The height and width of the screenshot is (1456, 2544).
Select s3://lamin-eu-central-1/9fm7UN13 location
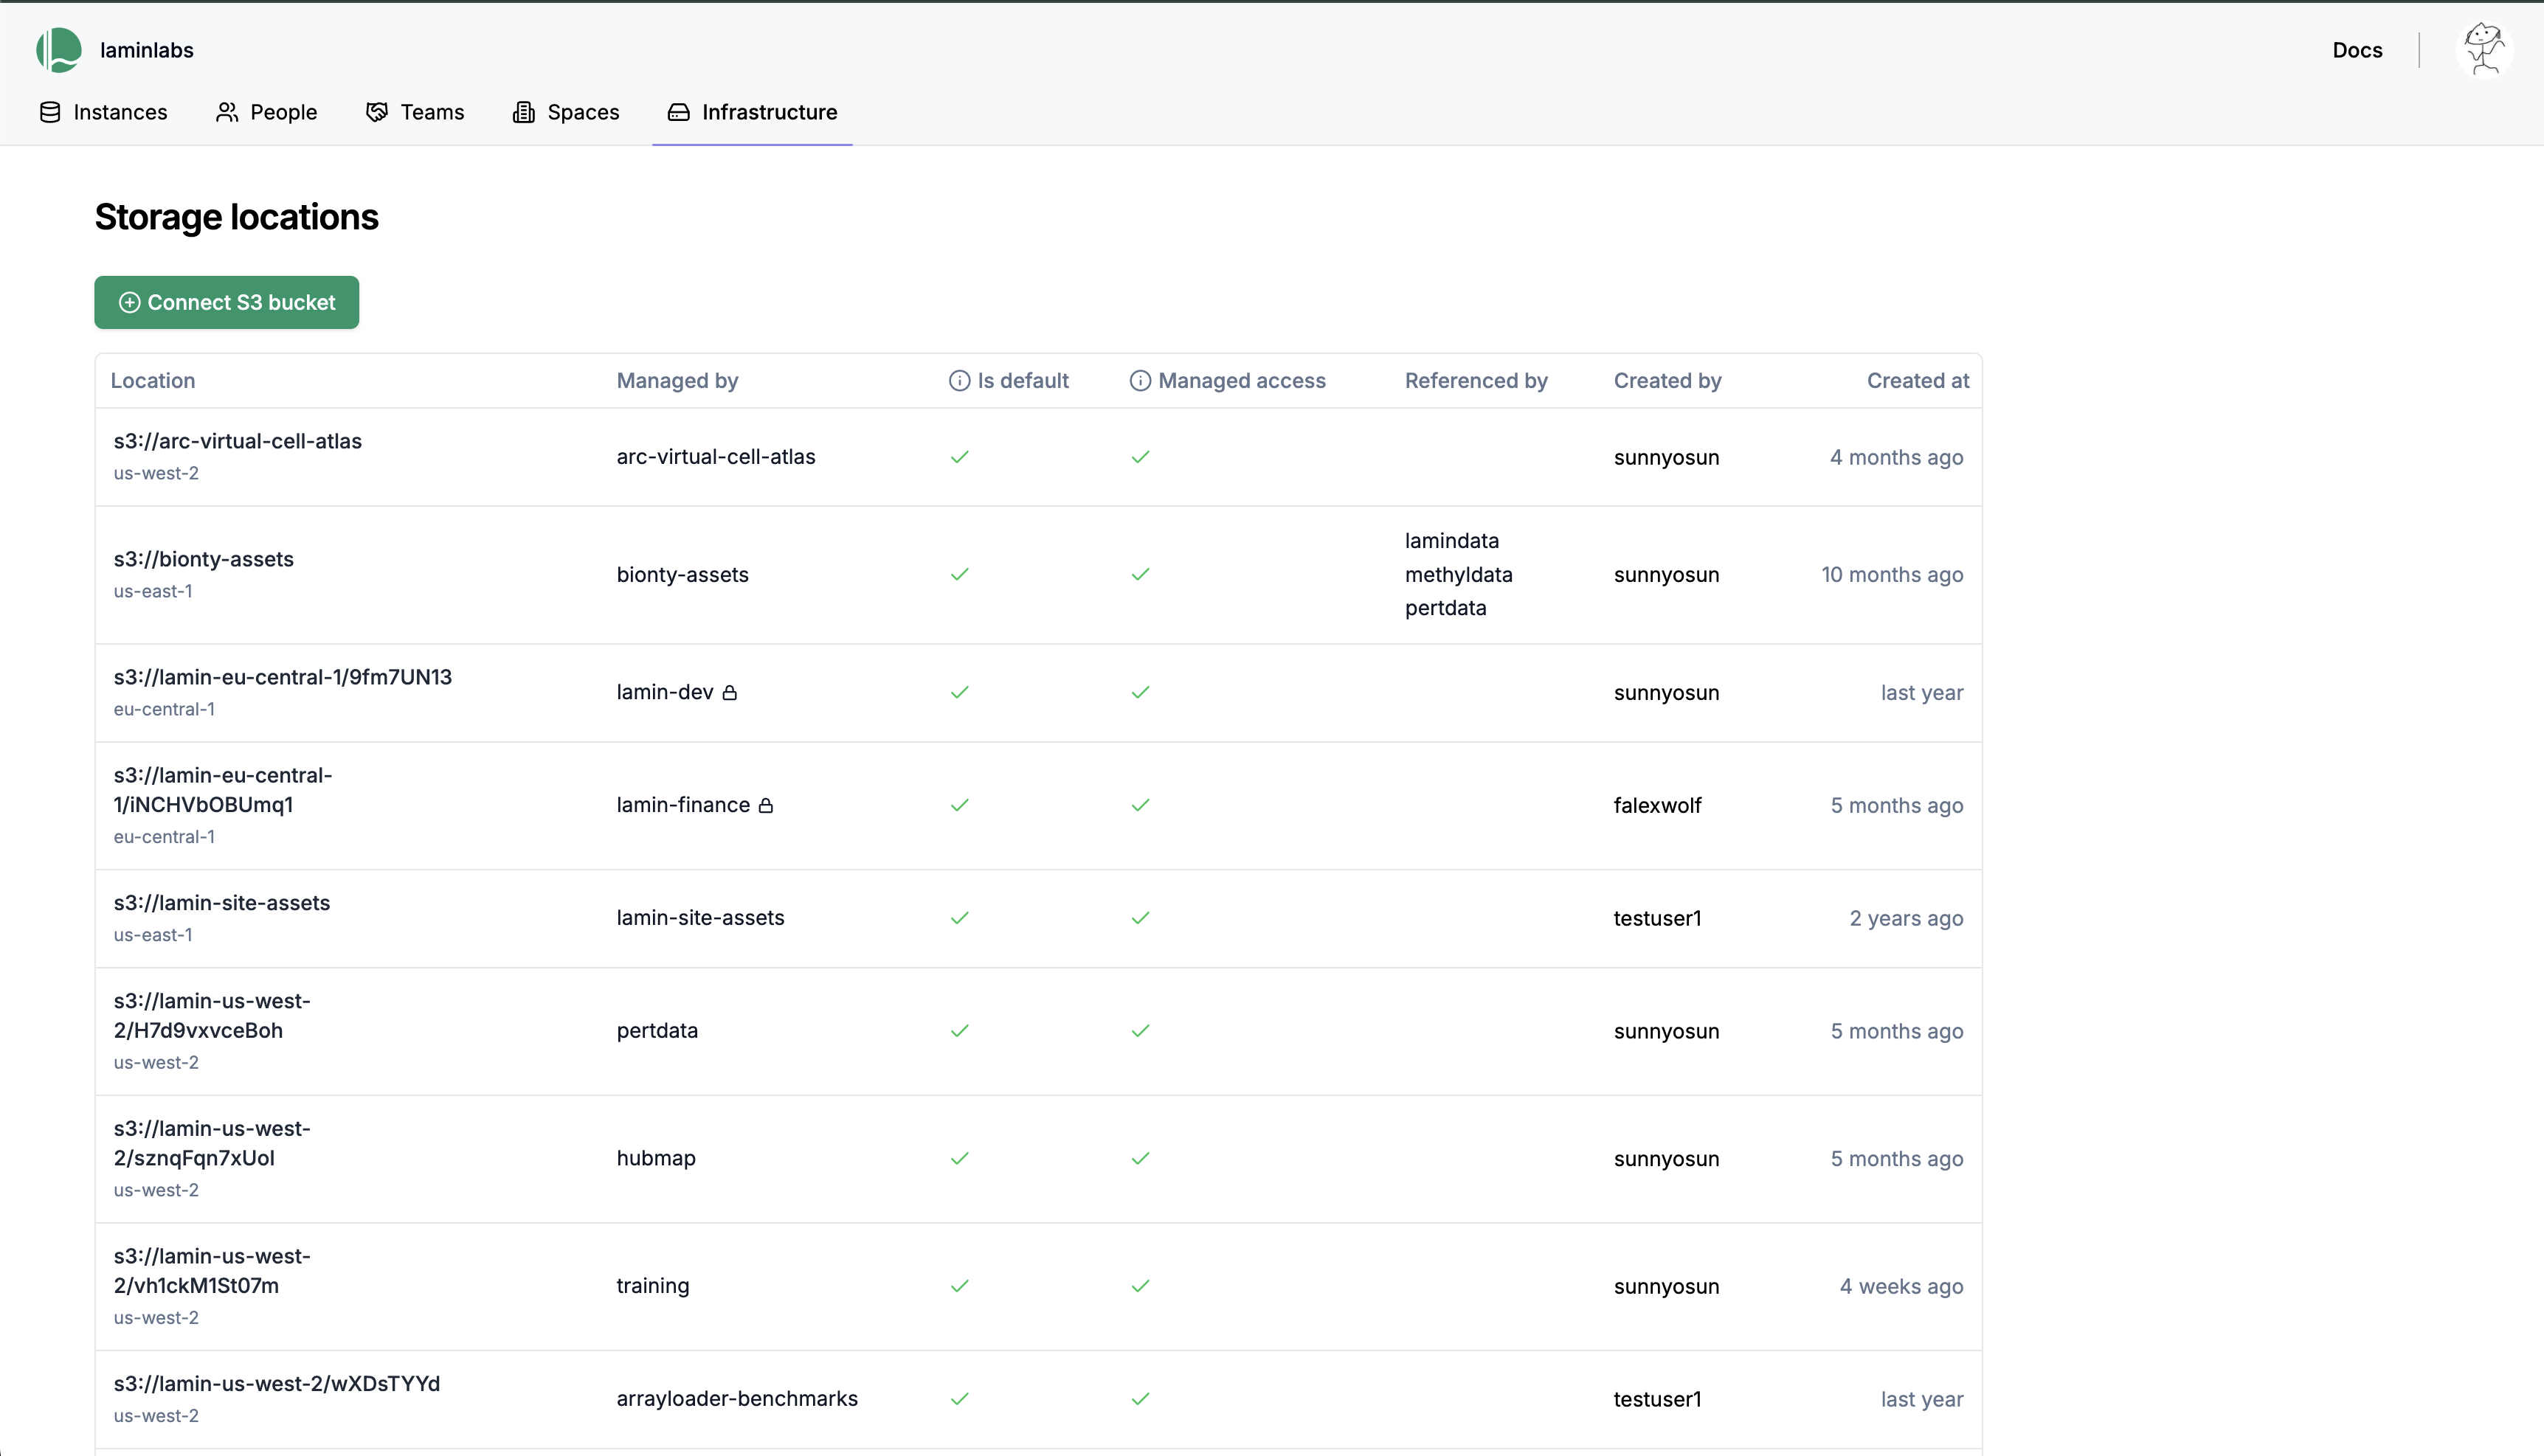coord(283,677)
